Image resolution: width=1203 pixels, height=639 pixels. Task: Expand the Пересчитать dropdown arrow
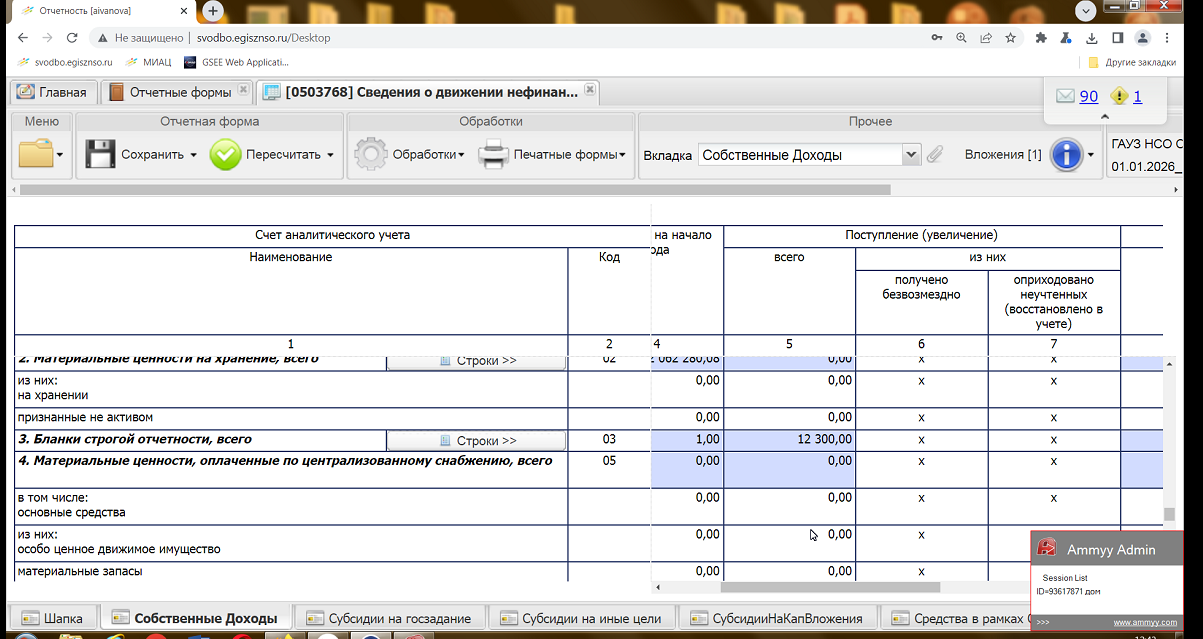click(x=330, y=155)
